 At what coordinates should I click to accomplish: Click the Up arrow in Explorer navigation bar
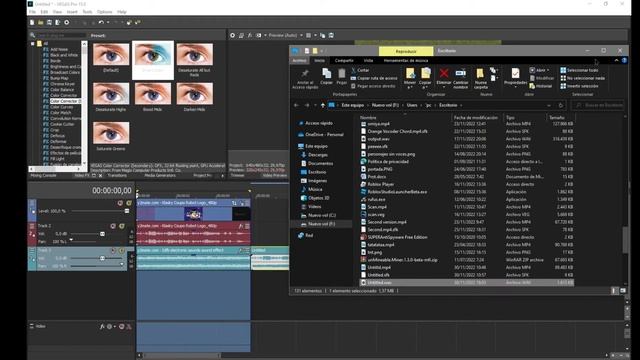coord(322,105)
